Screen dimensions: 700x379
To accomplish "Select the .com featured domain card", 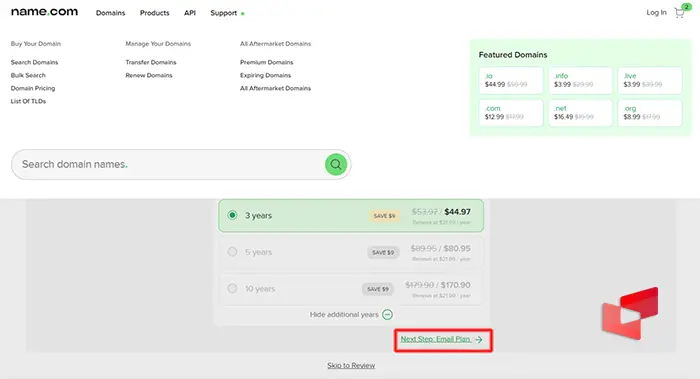I will (x=511, y=113).
